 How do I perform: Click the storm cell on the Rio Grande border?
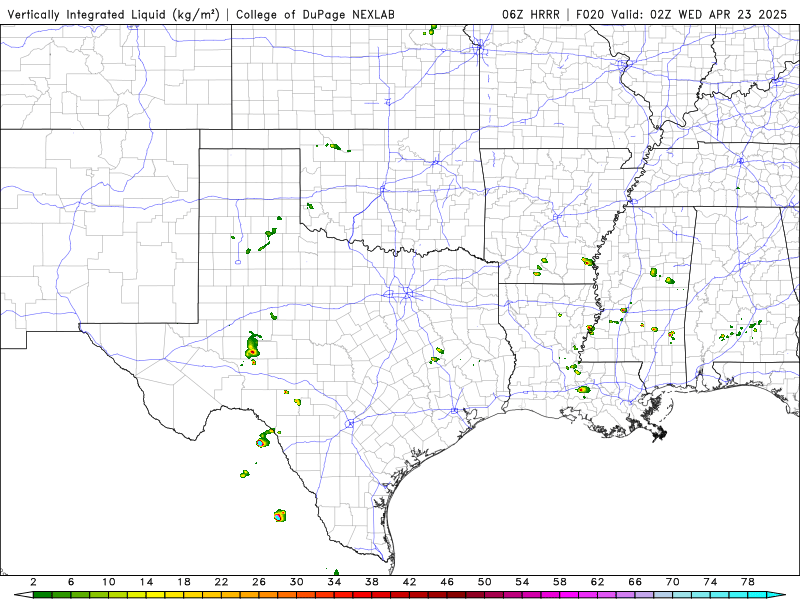(x=264, y=439)
